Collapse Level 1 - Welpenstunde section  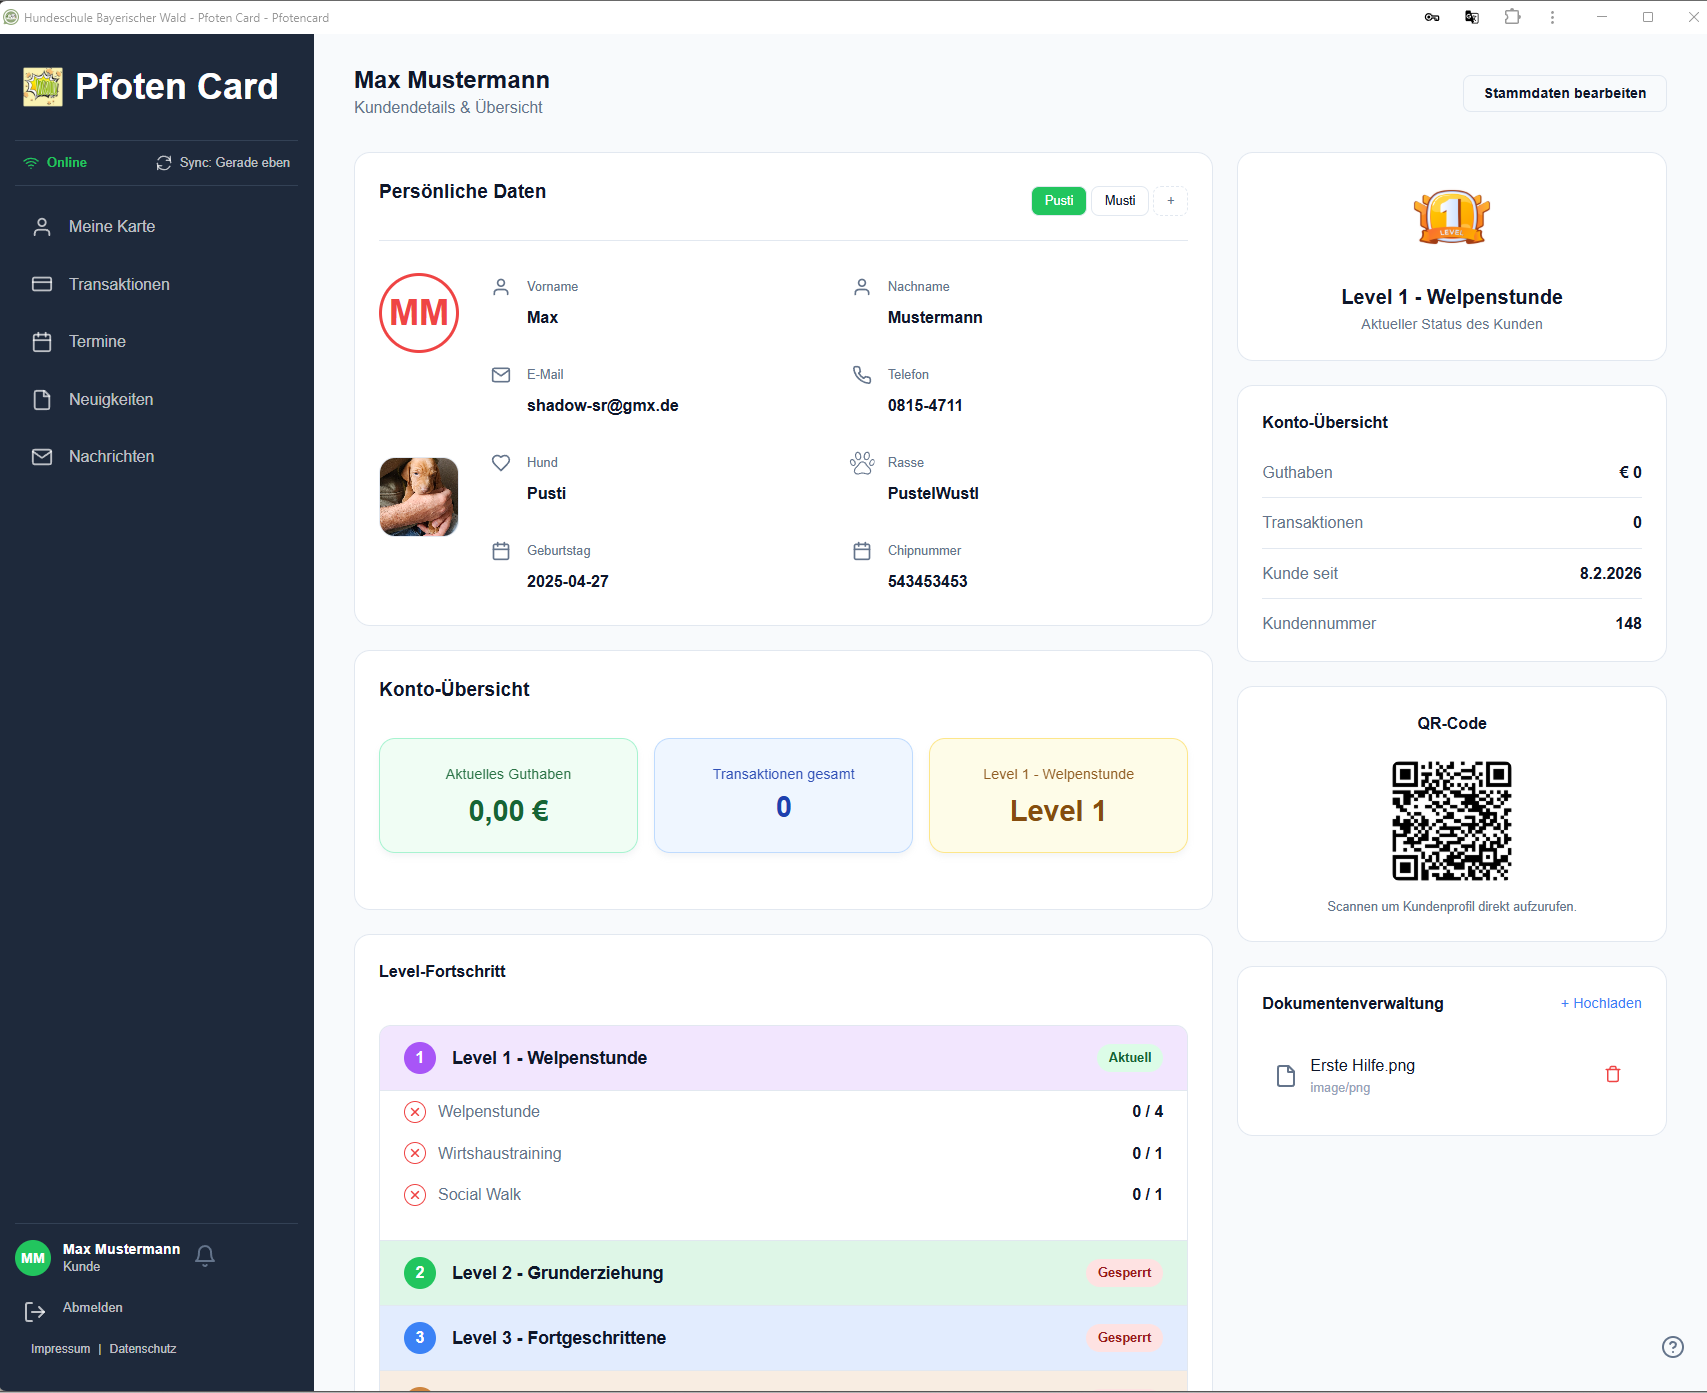tap(782, 1058)
